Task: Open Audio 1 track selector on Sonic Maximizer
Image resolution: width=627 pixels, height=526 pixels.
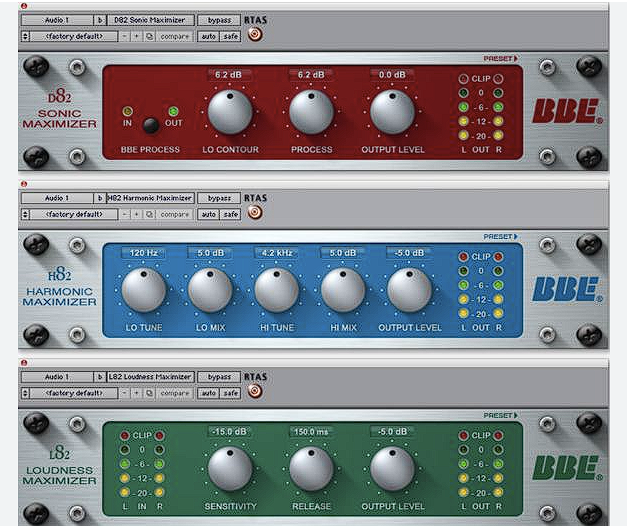Action: pos(57,20)
